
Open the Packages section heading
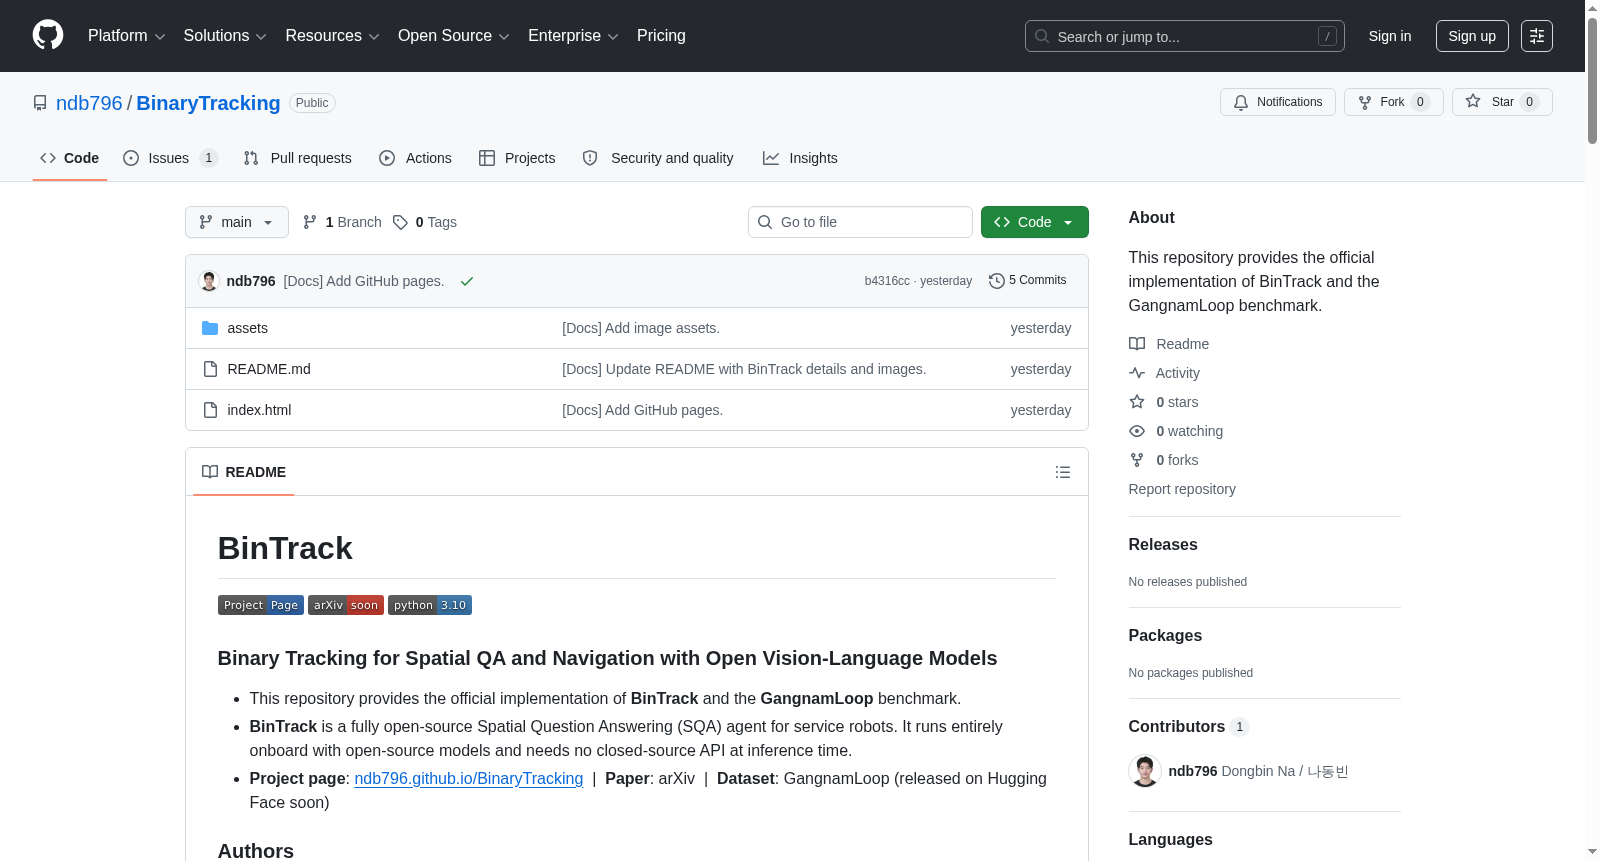click(1165, 636)
